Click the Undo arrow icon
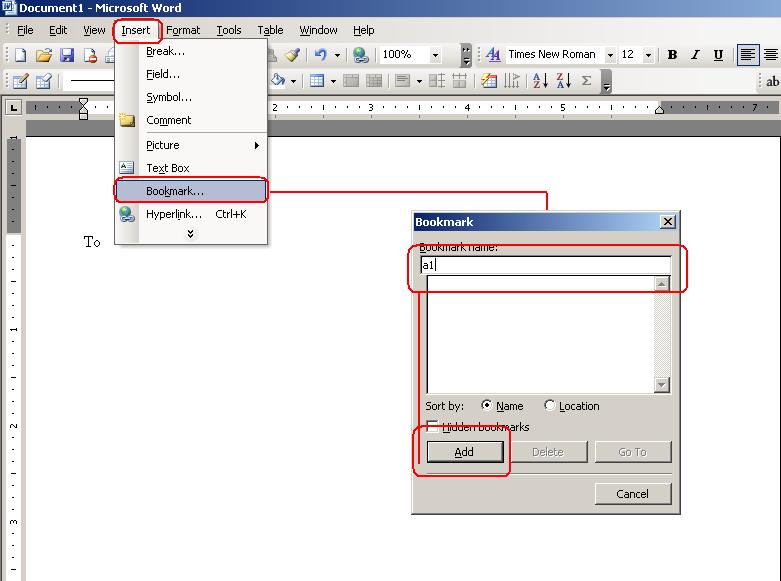The height and width of the screenshot is (581, 781). pos(321,55)
